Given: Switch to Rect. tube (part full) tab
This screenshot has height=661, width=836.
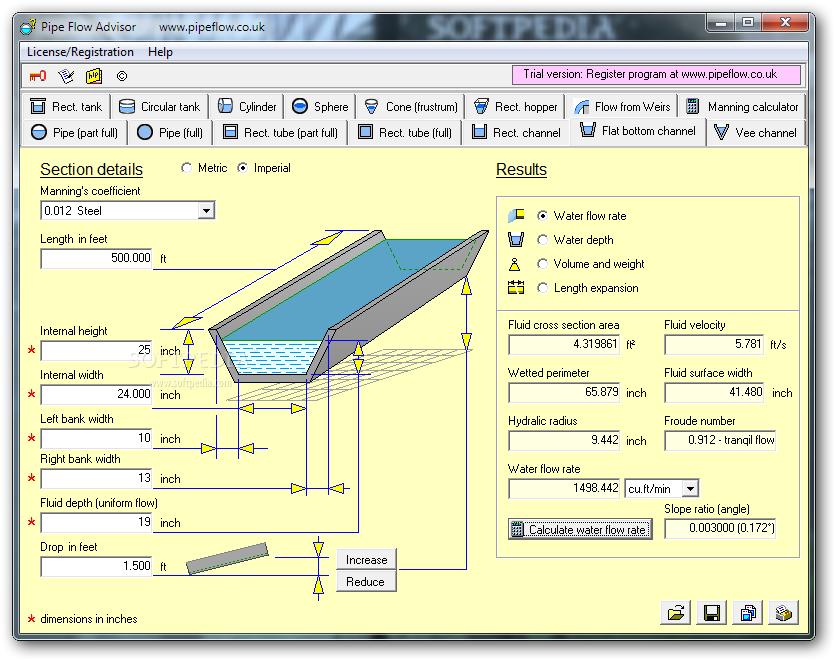Looking at the screenshot, I should coord(280,132).
